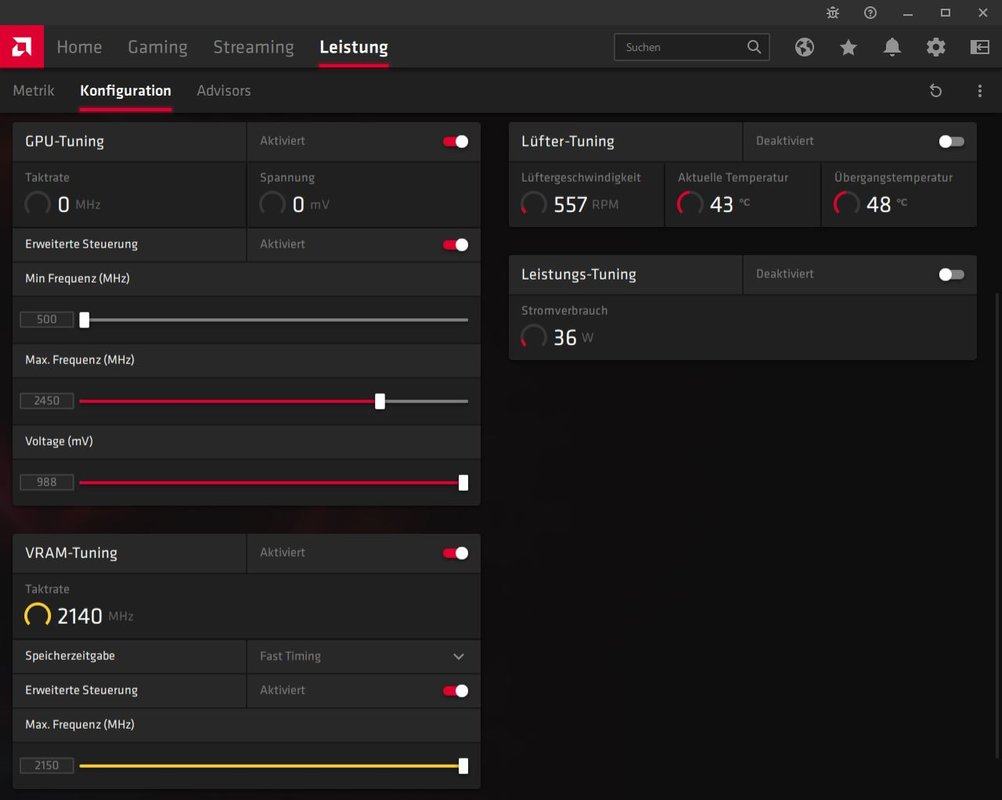The height and width of the screenshot is (800, 1002).
Task: Click the Max. Frequenz 2450 value box
Action: coord(47,401)
